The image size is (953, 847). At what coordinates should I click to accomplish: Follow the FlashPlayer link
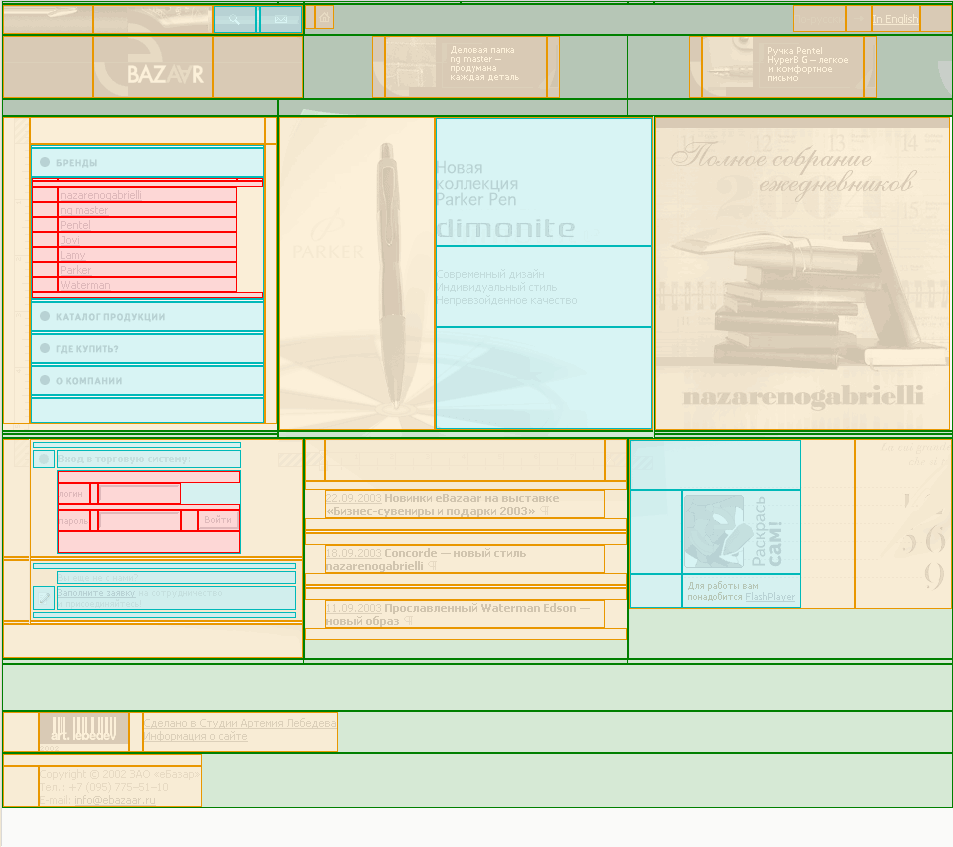[x=770, y=597]
